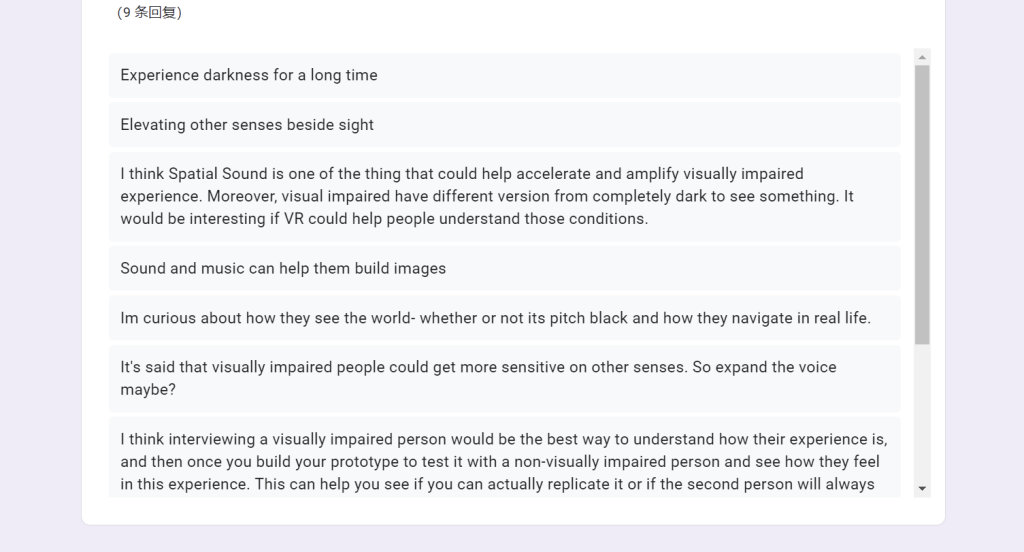The height and width of the screenshot is (552, 1024).
Task: Click the scrollbar down arrow
Action: pyautogui.click(x=922, y=489)
